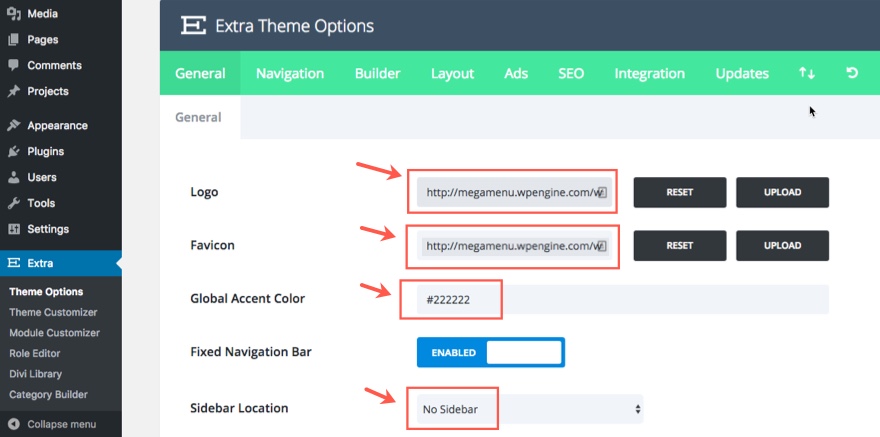Viewport: 880px width, 437px height.
Task: Click the reset-to-defaults circular arrow icon
Action: tap(852, 73)
